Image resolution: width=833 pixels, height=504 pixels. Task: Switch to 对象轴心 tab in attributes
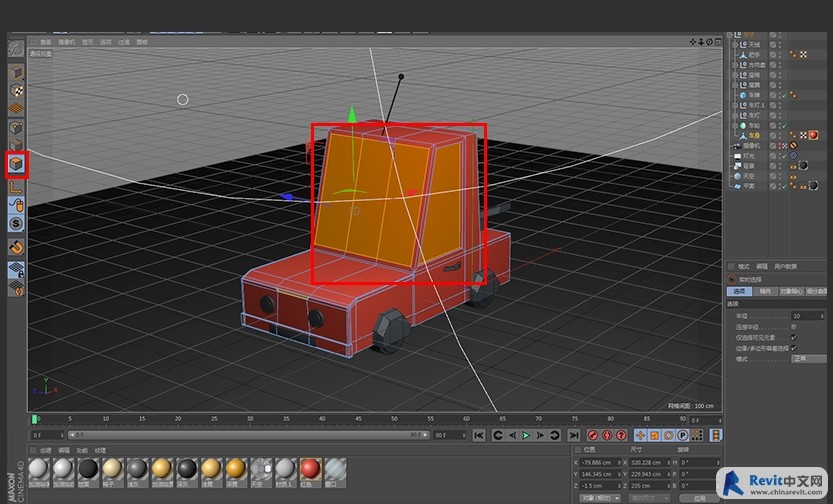point(791,292)
